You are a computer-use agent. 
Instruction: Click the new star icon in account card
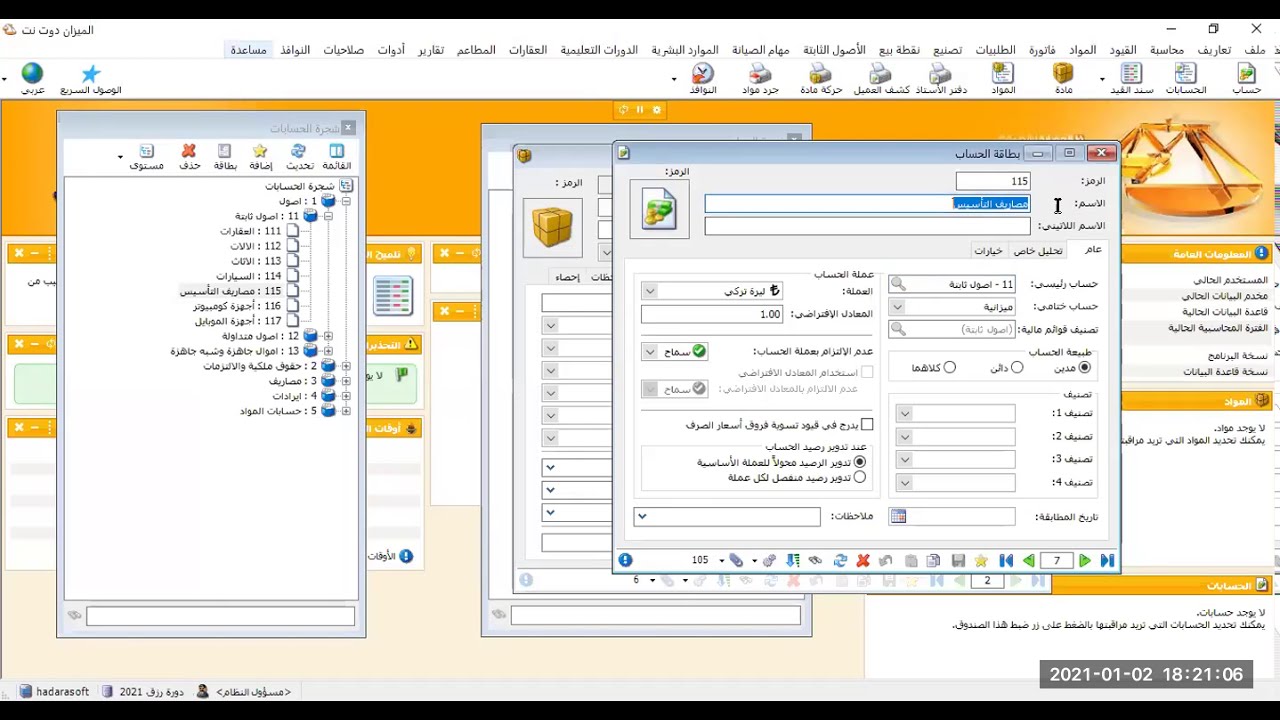point(982,561)
